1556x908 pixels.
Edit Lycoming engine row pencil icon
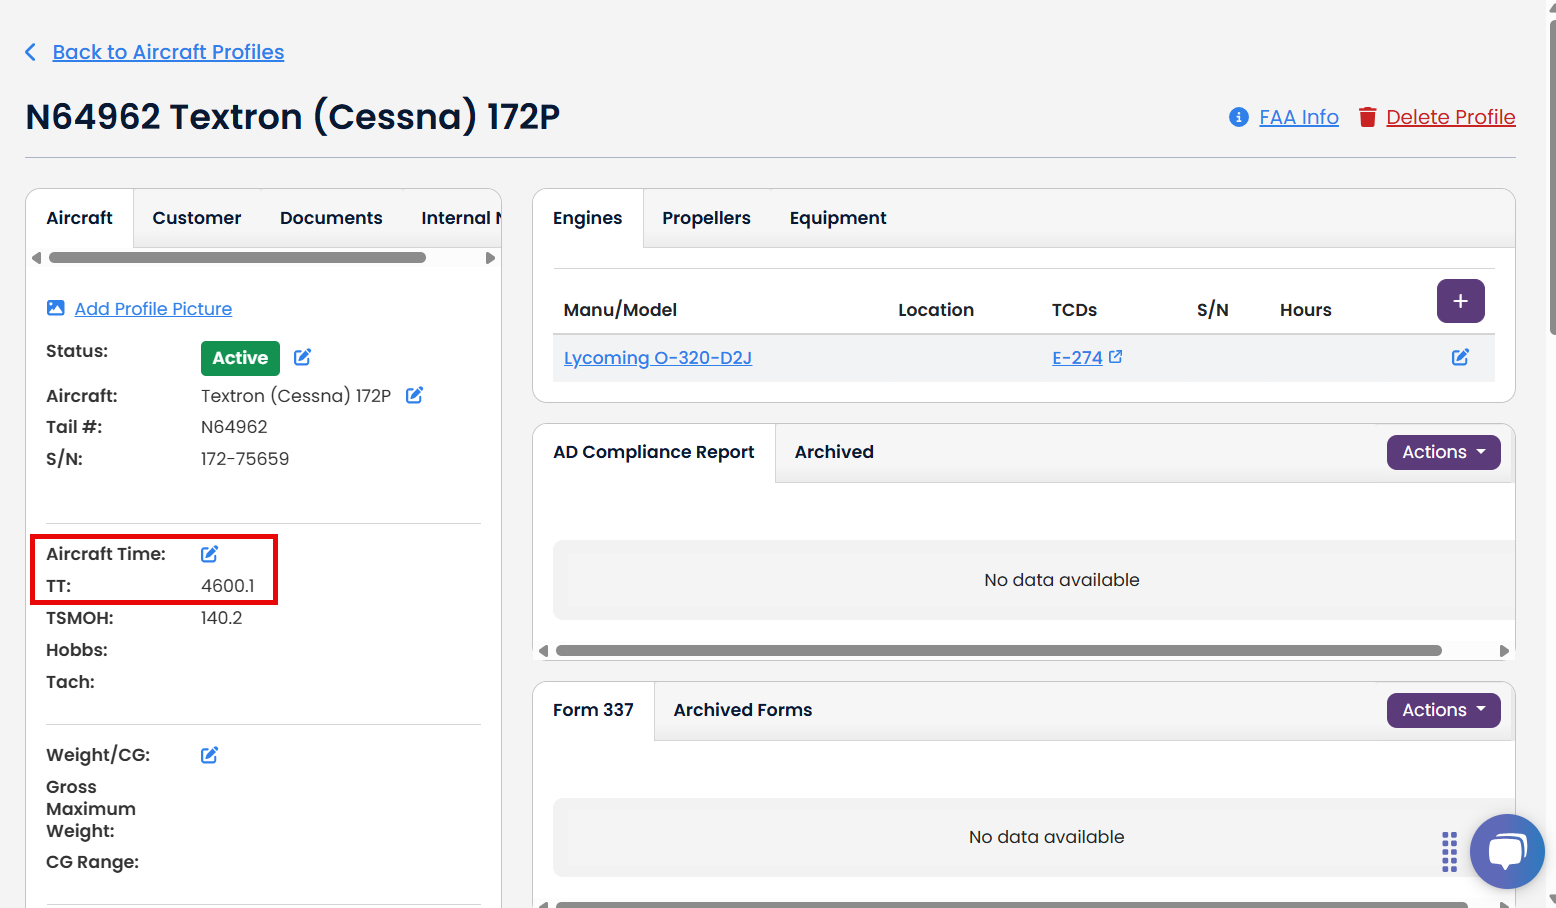(1460, 357)
